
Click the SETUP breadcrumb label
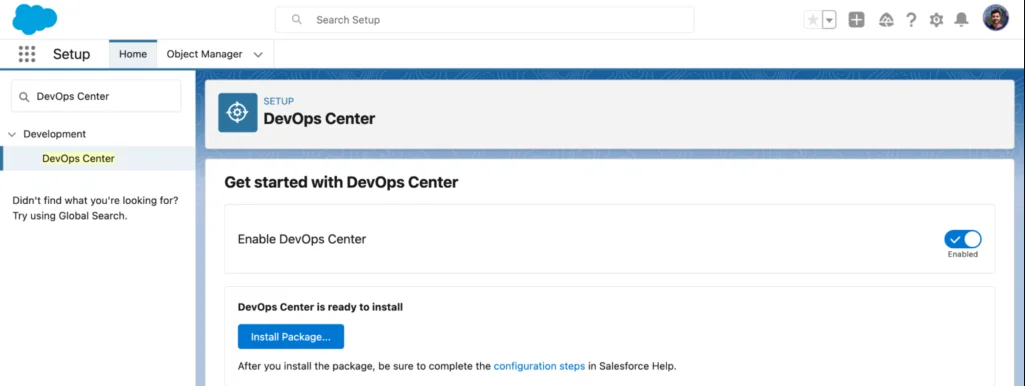point(278,101)
